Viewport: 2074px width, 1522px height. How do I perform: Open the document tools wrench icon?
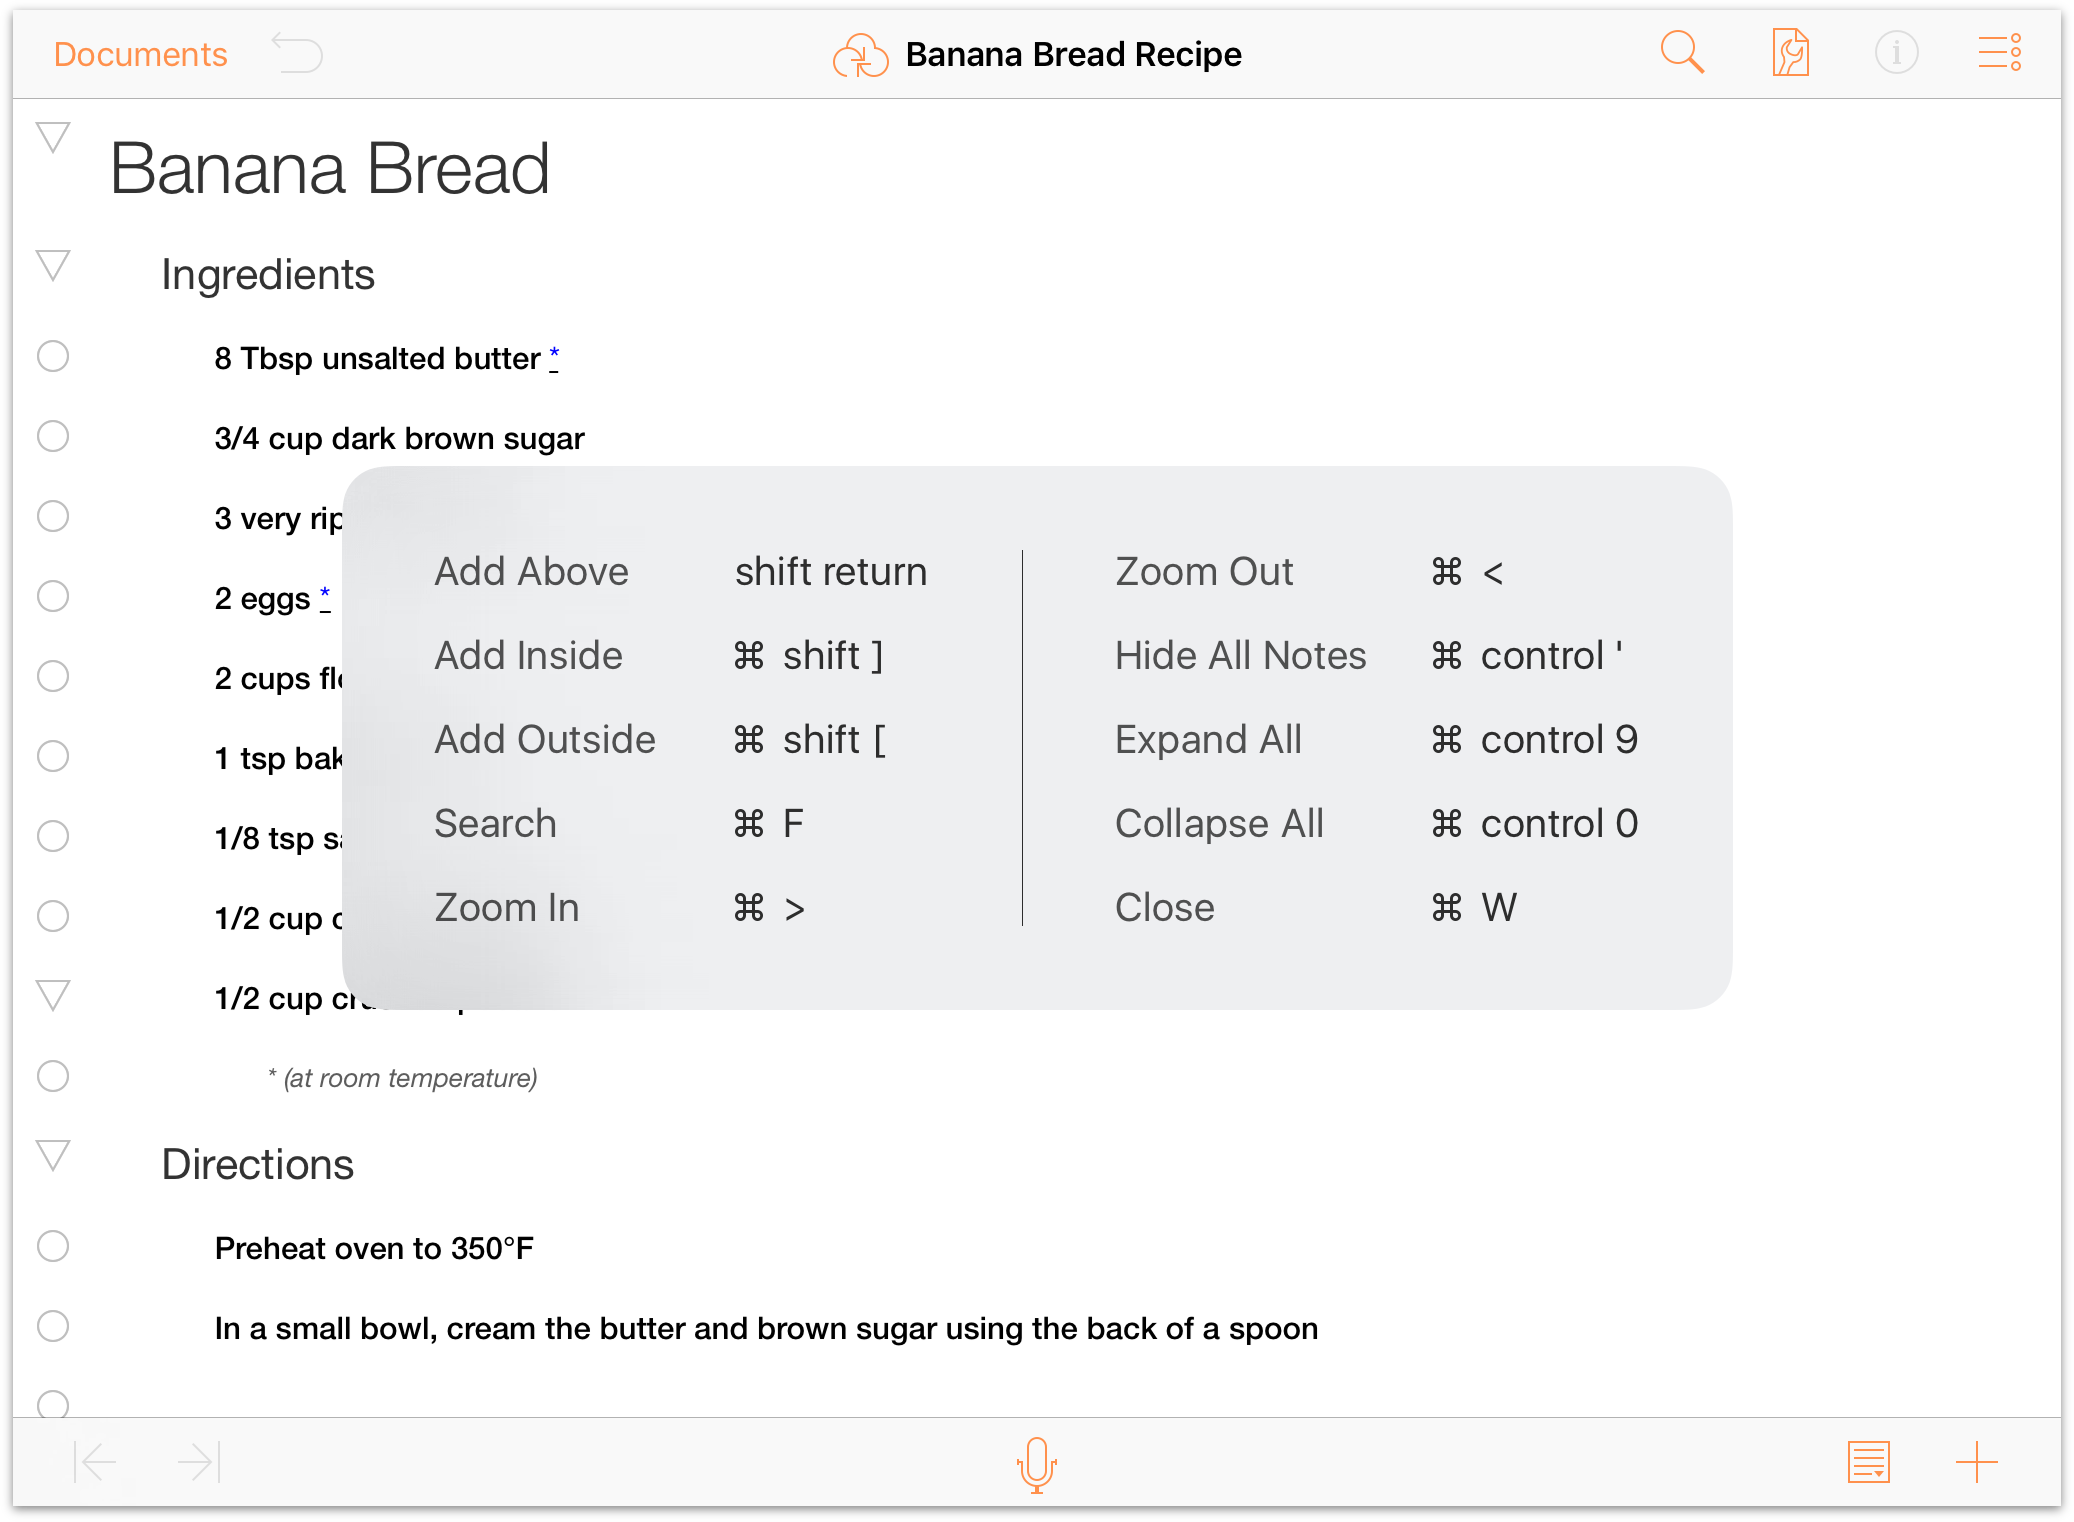pyautogui.click(x=1790, y=53)
